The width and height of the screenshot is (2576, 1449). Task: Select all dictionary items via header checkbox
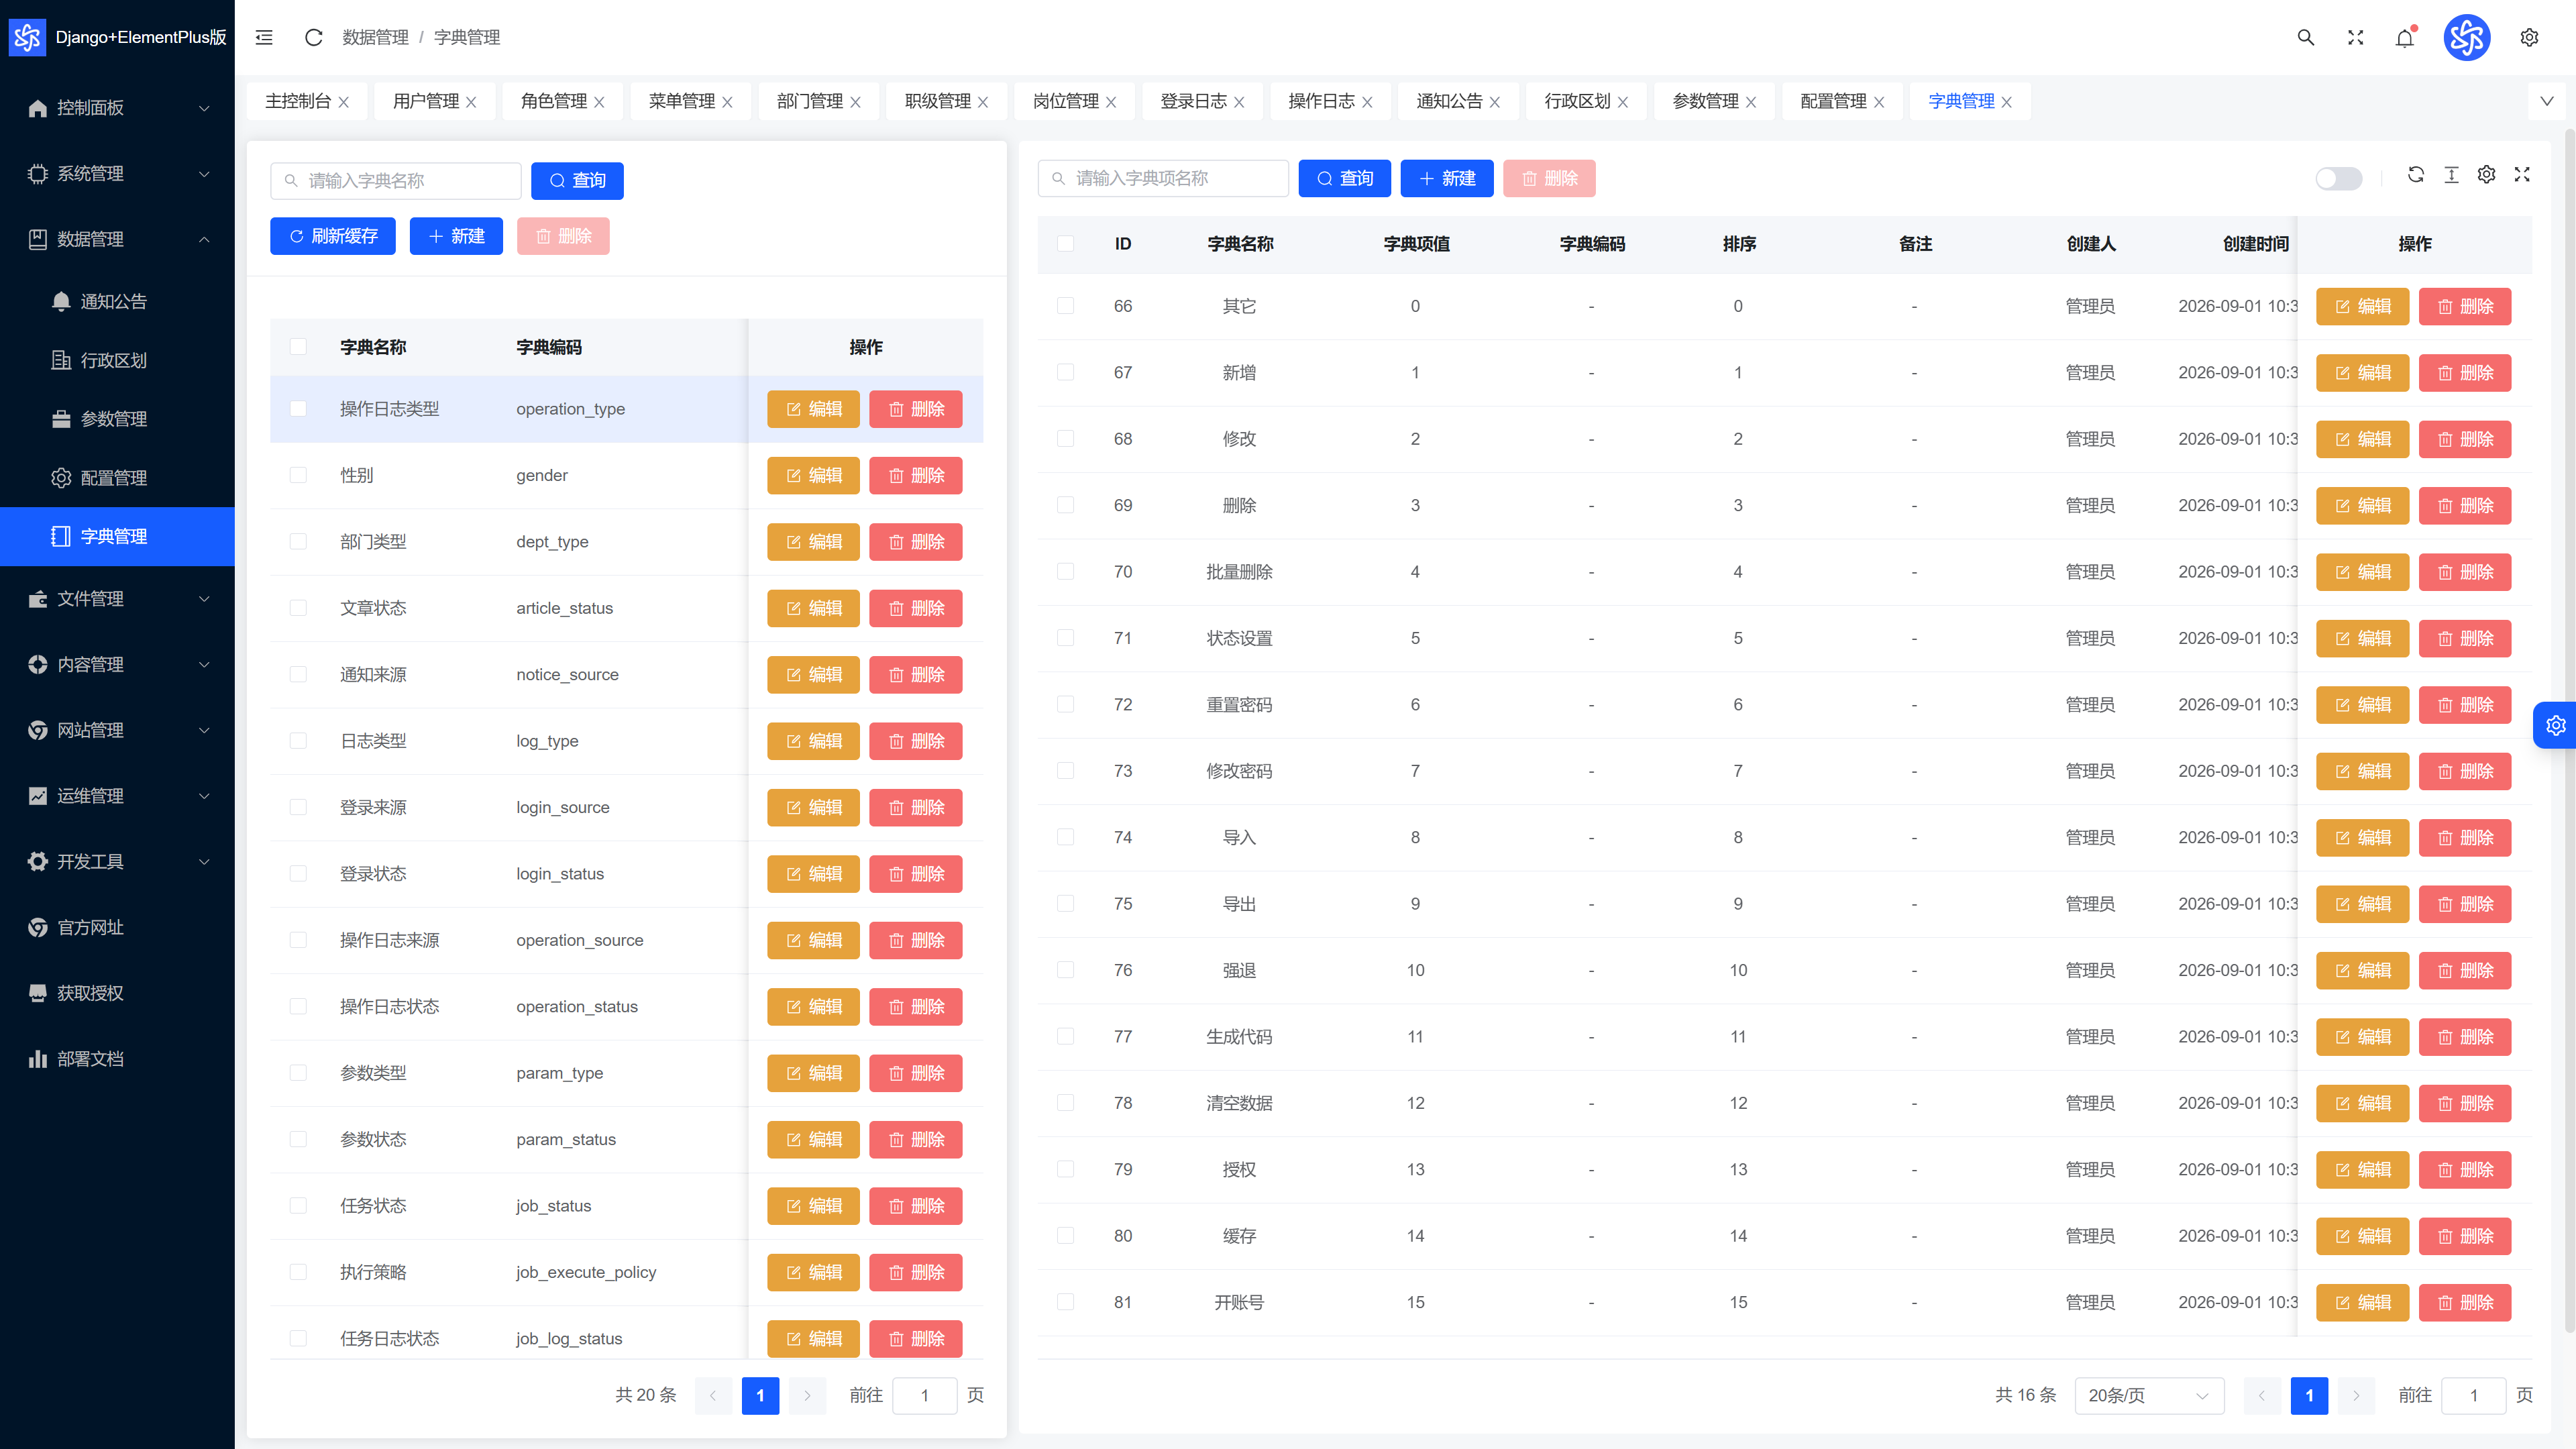(1065, 244)
